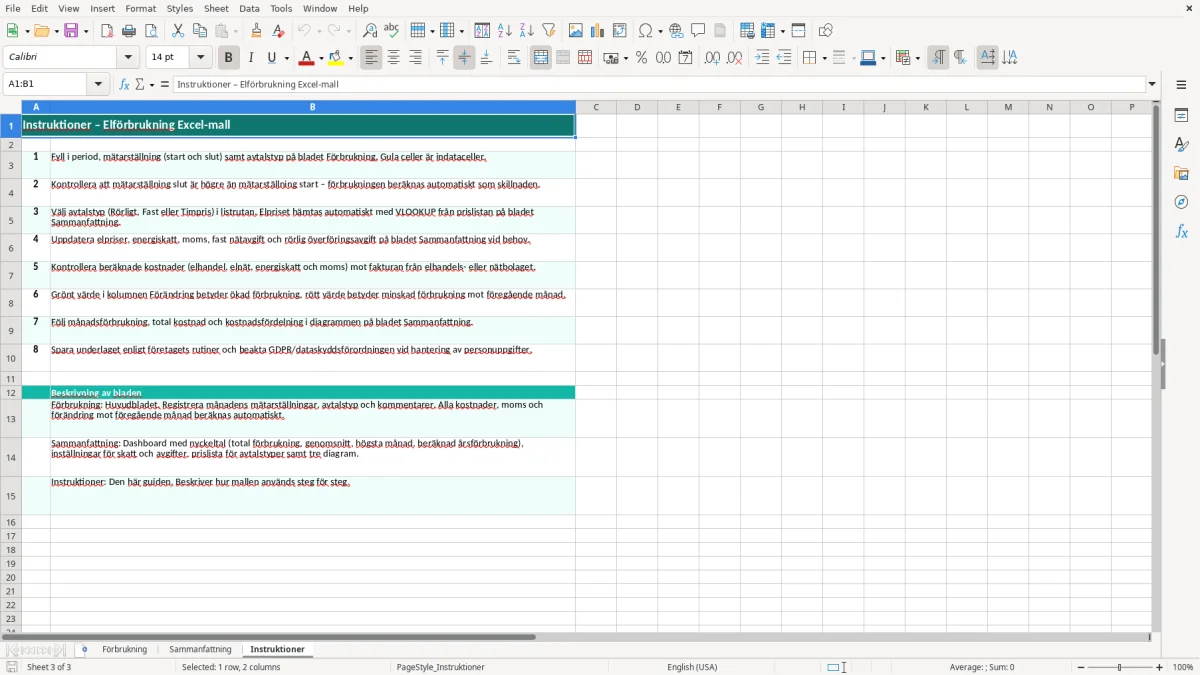Open the Gallery panel in the sidebar
1200x675 pixels.
tap(1181, 174)
